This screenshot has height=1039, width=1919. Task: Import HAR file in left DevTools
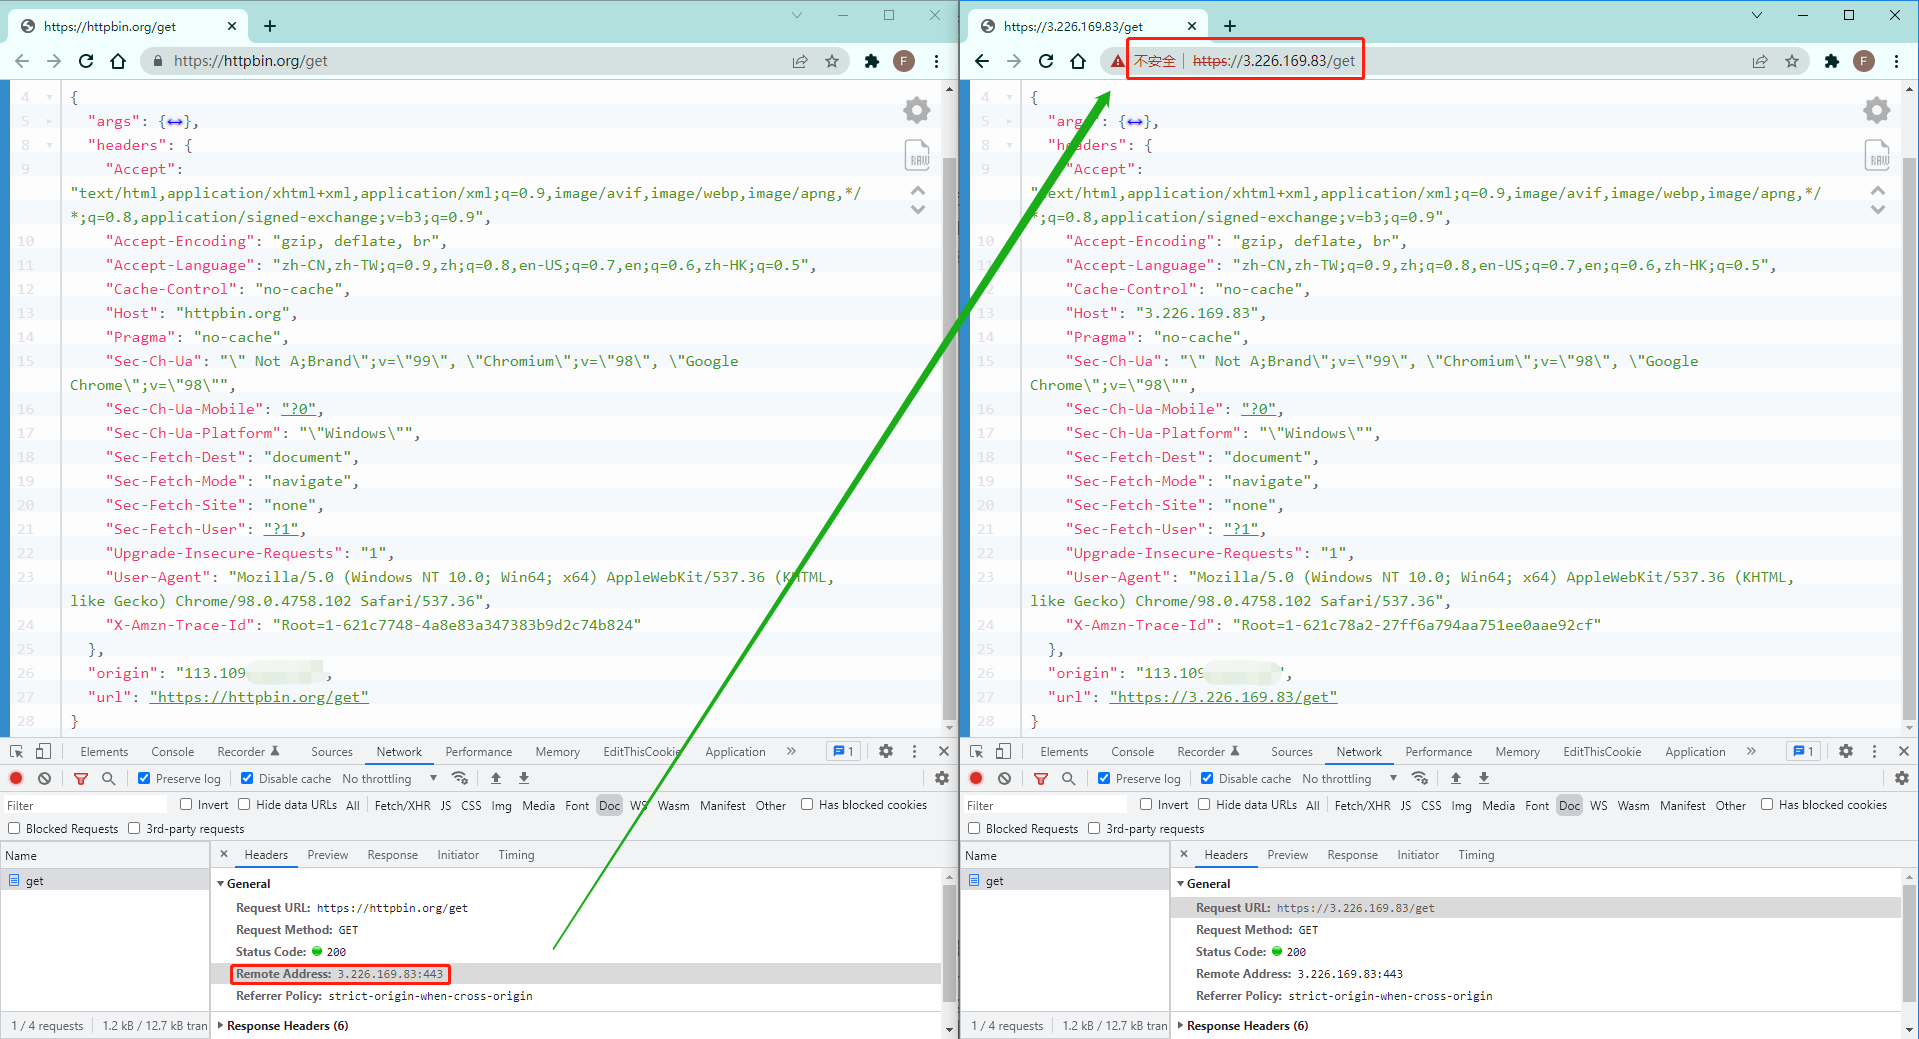coord(496,778)
